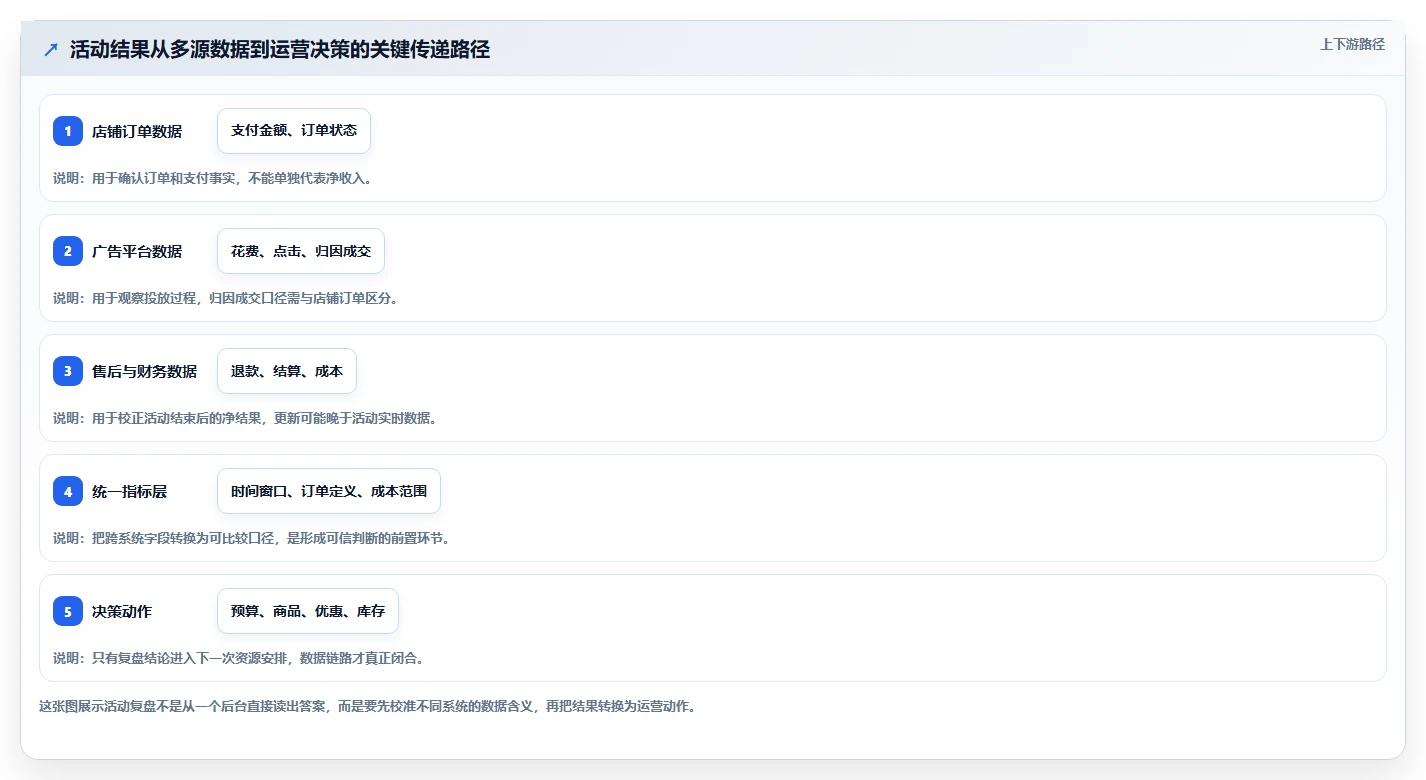Click the step 2 number badge
The width and height of the screenshot is (1426, 780).
(68, 251)
